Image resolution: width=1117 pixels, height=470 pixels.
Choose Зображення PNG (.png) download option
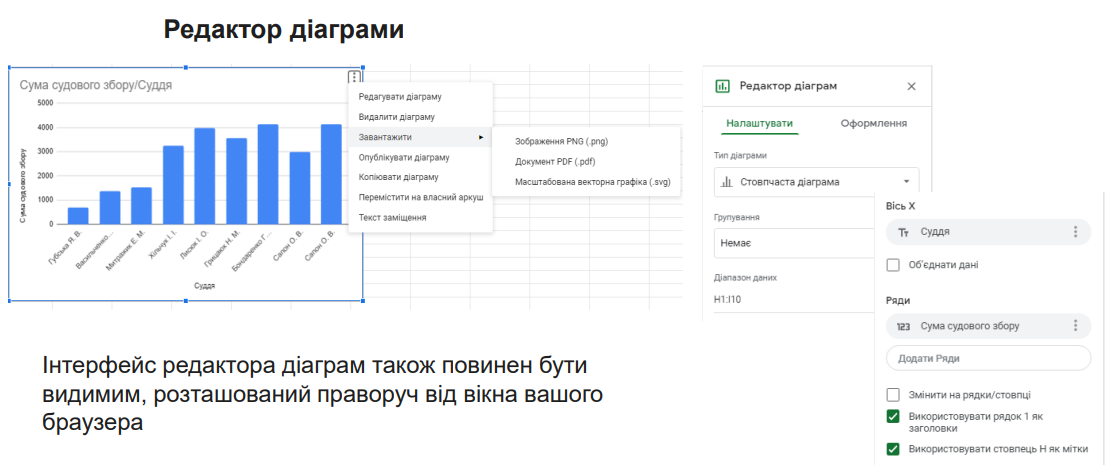tap(561, 141)
